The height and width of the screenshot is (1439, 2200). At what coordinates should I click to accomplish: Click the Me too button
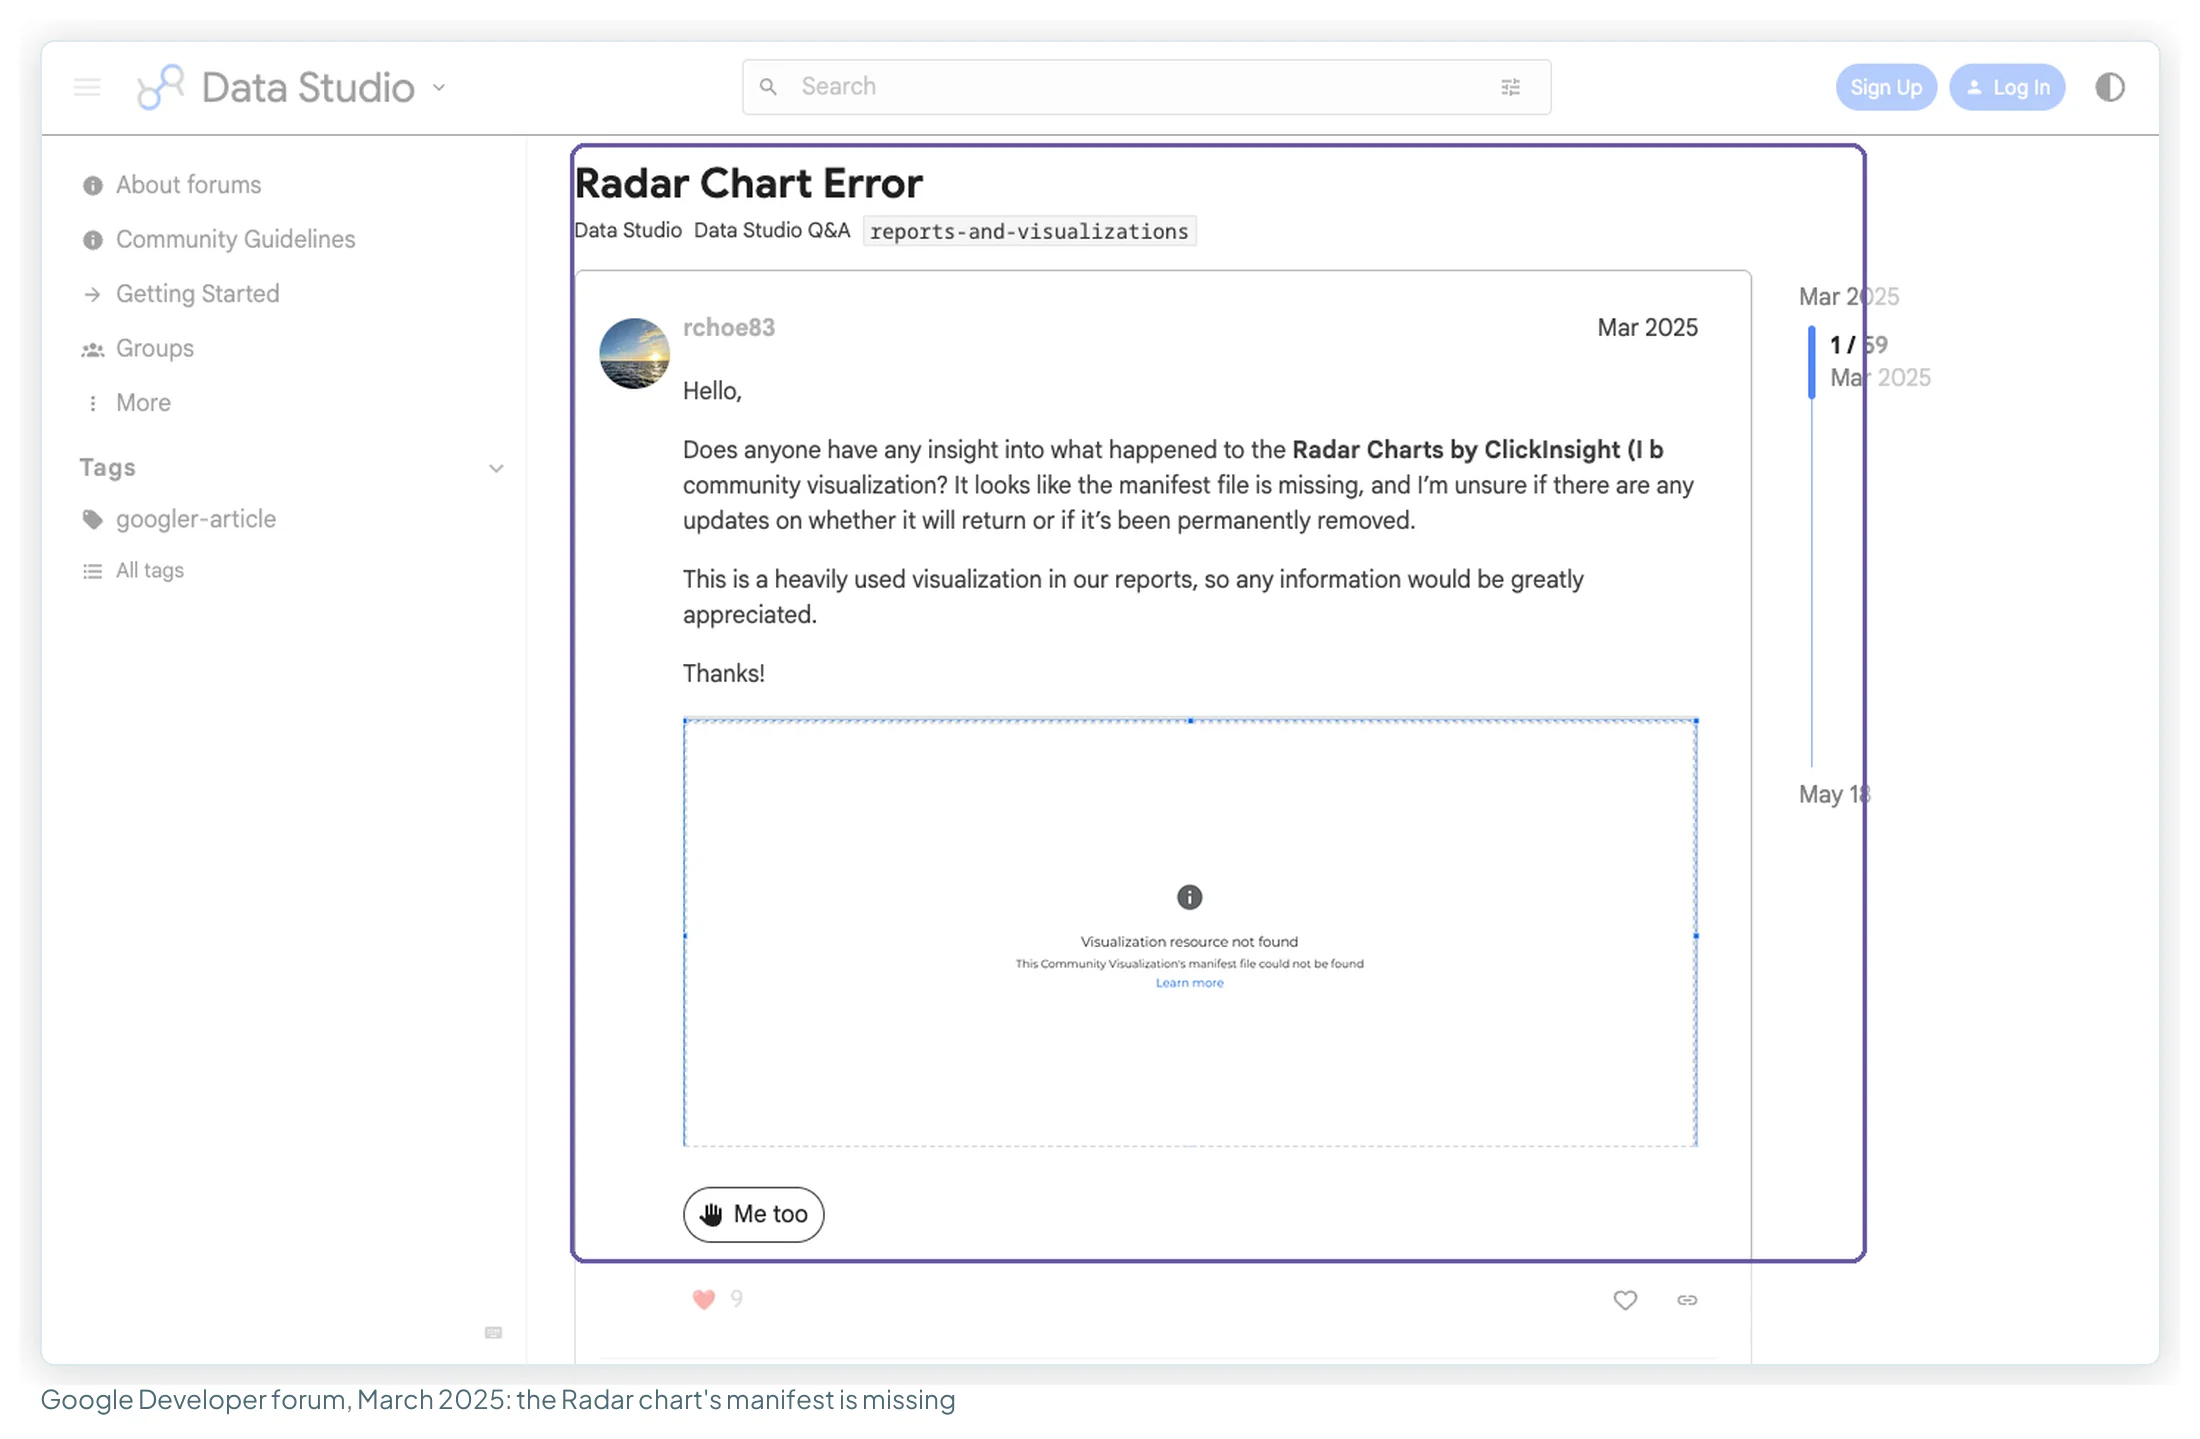coord(754,1214)
